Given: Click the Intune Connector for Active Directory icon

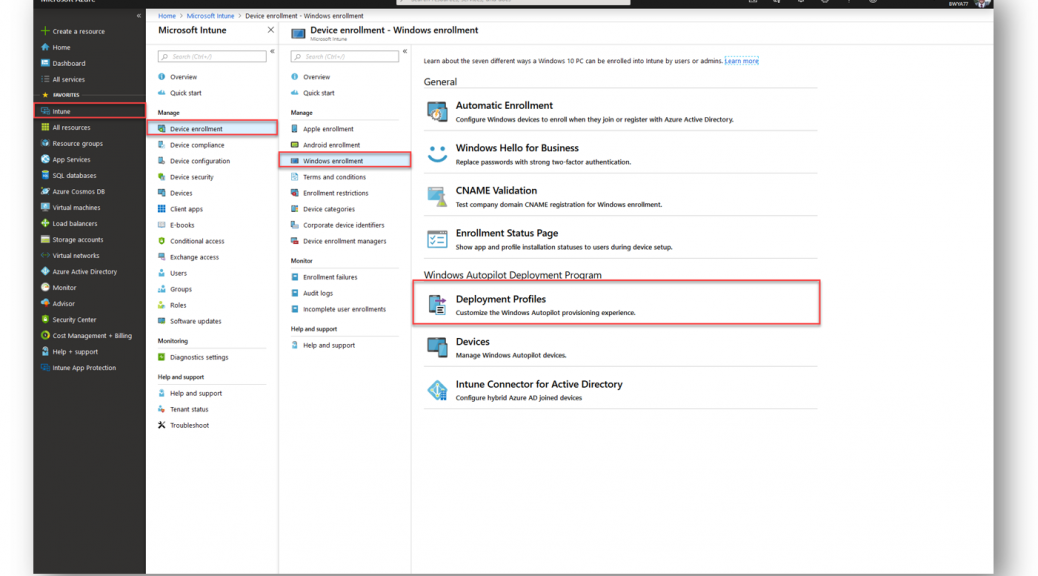Looking at the screenshot, I should pyautogui.click(x=437, y=390).
